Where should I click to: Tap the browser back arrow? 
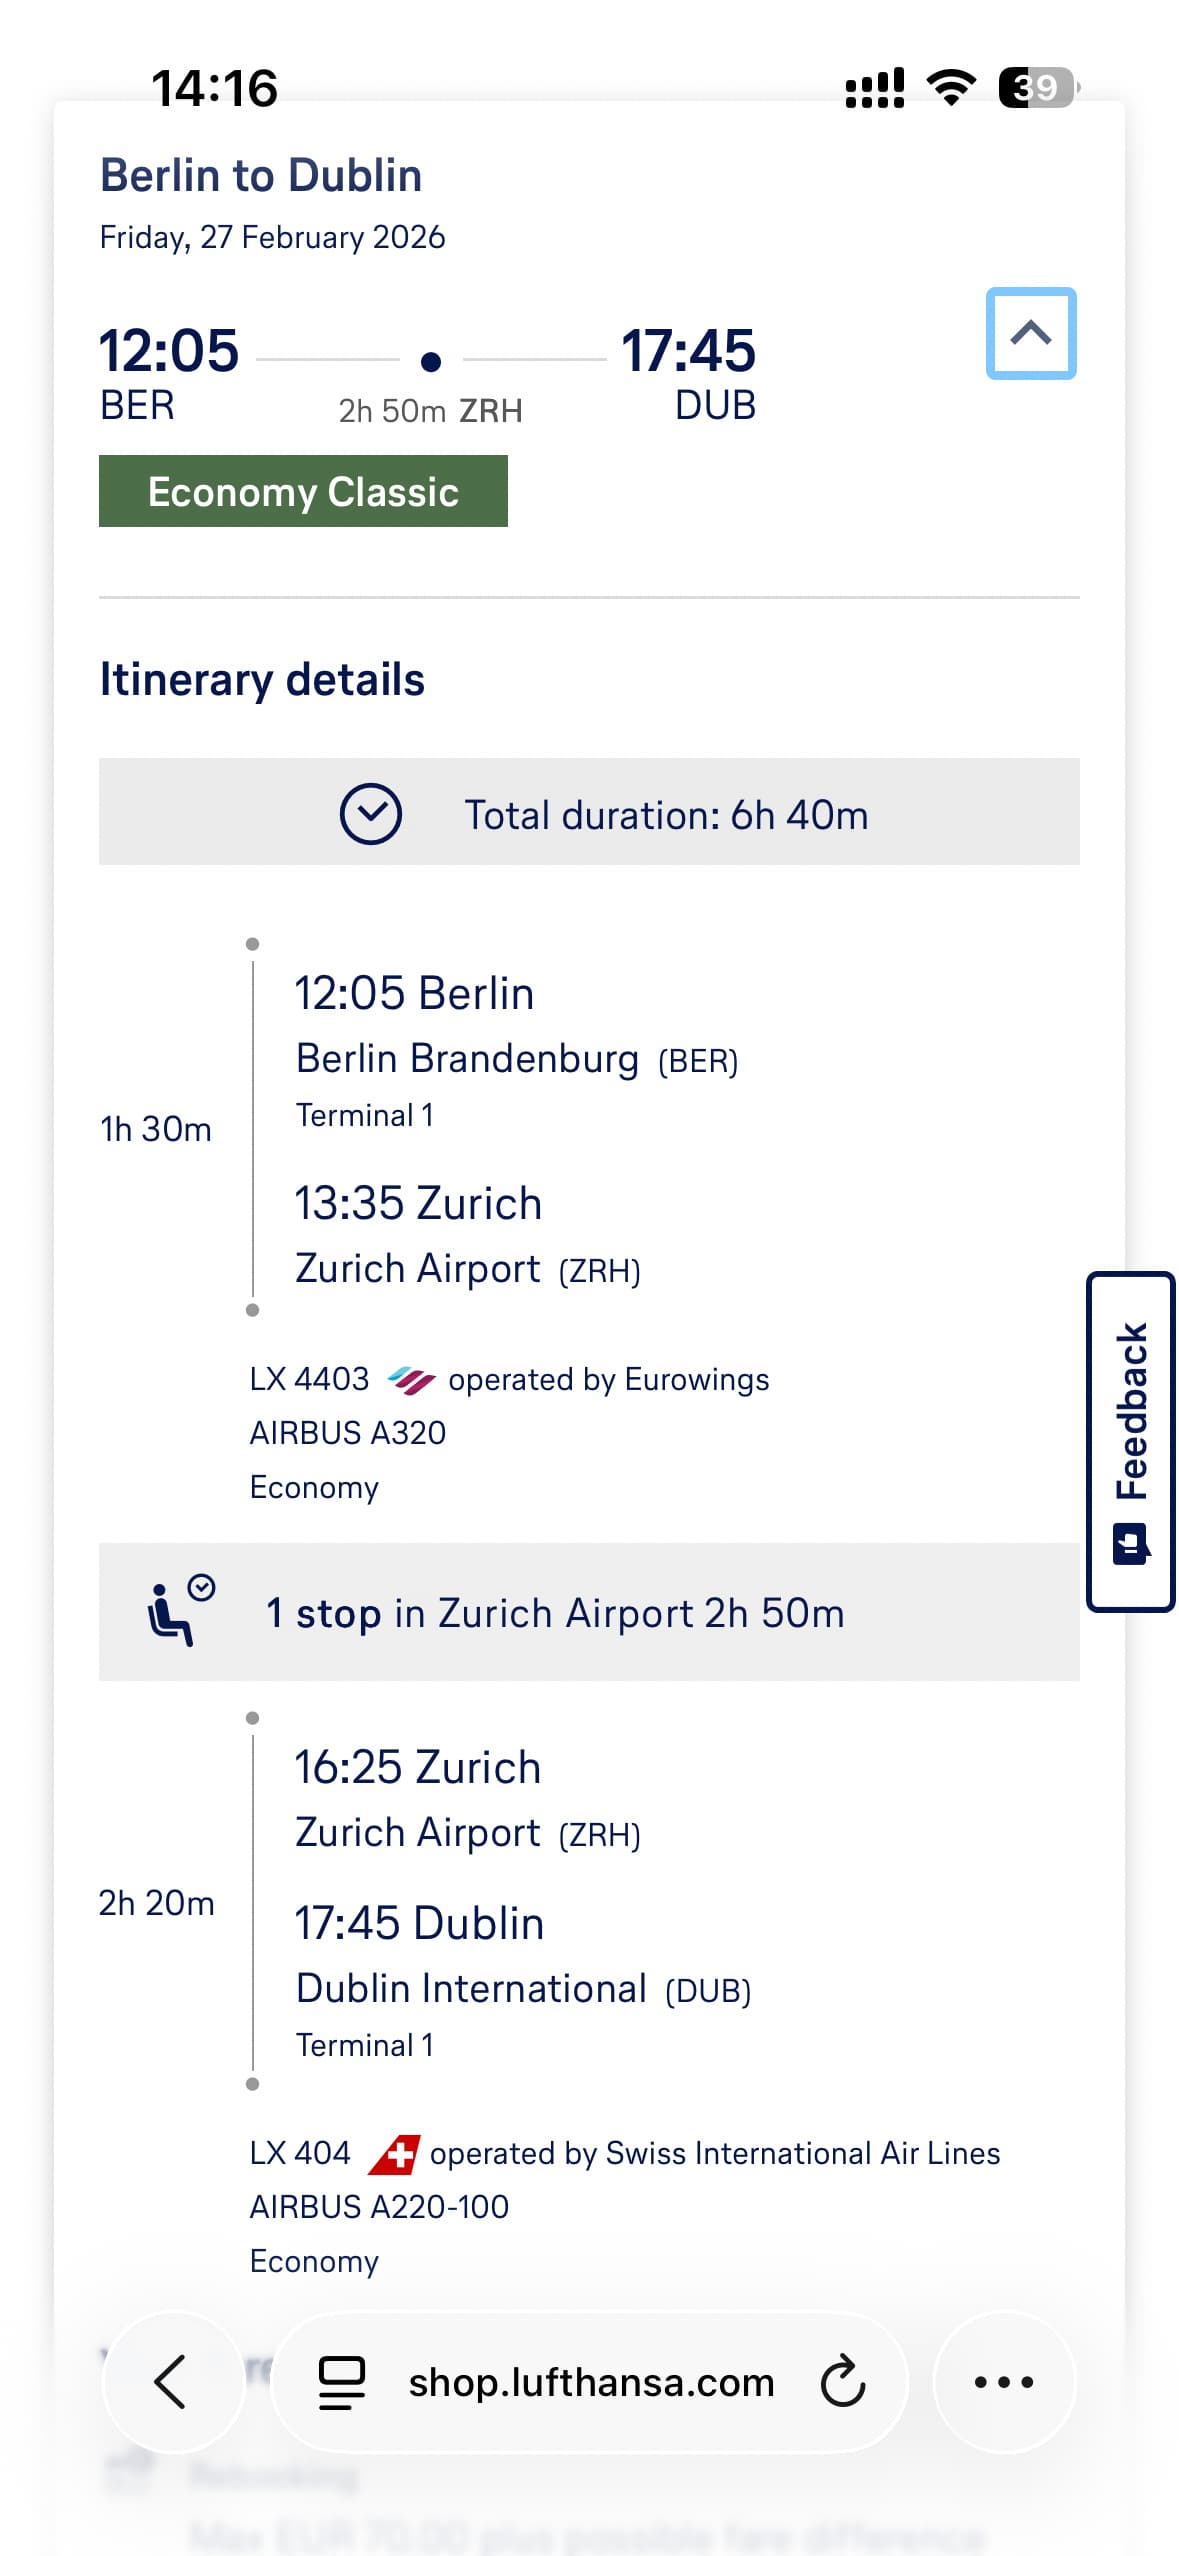172,2381
